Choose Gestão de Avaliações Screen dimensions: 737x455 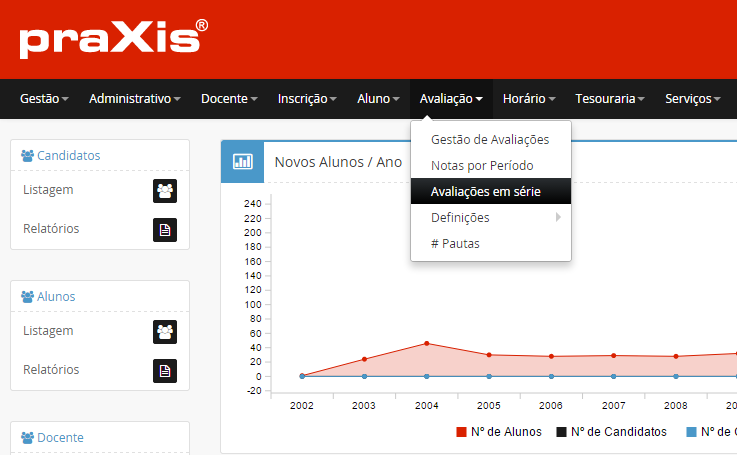[x=490, y=139]
